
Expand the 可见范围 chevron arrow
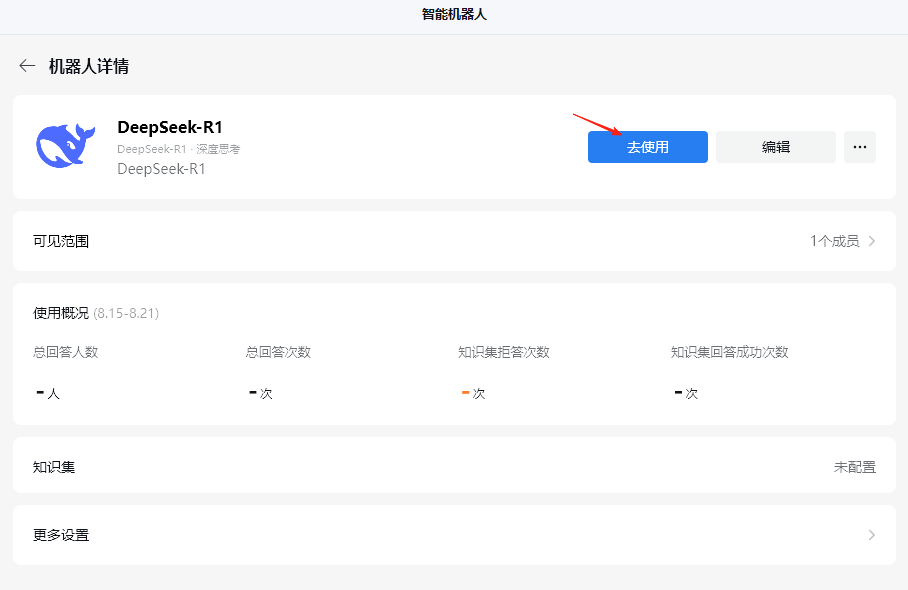(872, 241)
